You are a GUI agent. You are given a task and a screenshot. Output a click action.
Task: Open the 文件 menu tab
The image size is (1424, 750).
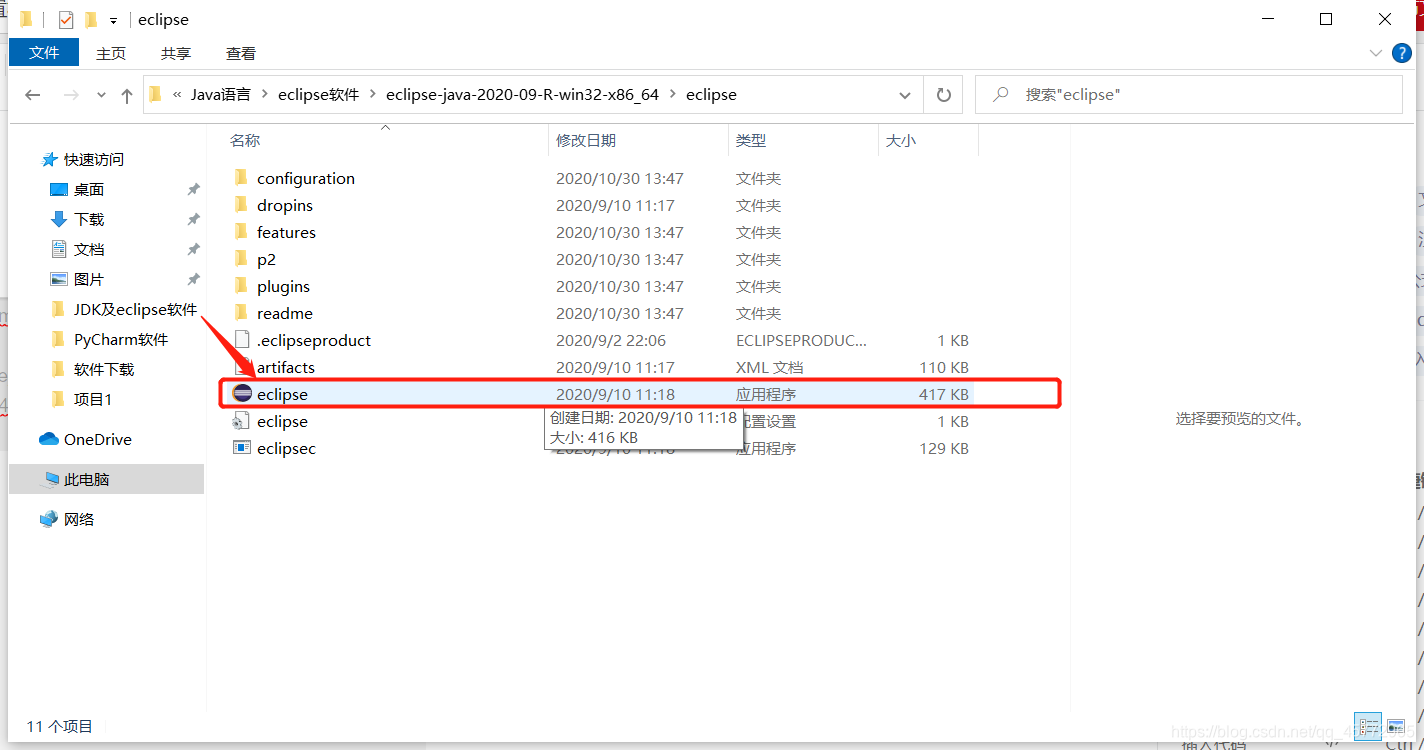(44, 53)
